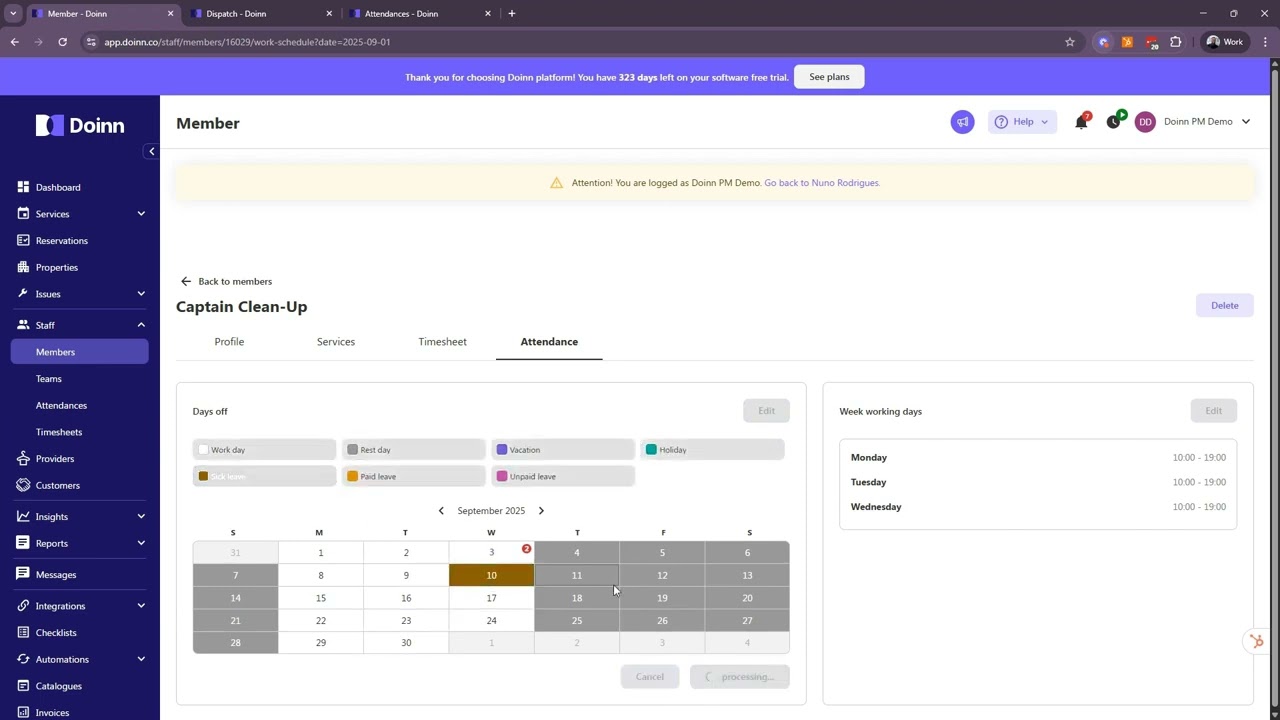The width and height of the screenshot is (1280, 720).
Task: Bookmark this page with the star icon
Action: 1069,42
